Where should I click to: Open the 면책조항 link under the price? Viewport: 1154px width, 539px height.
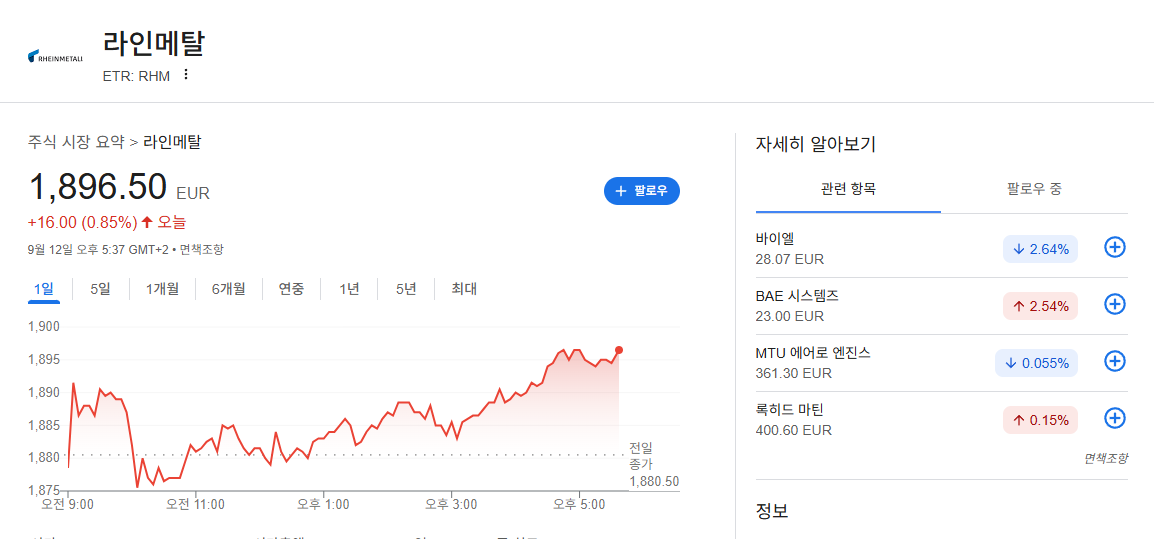(202, 250)
